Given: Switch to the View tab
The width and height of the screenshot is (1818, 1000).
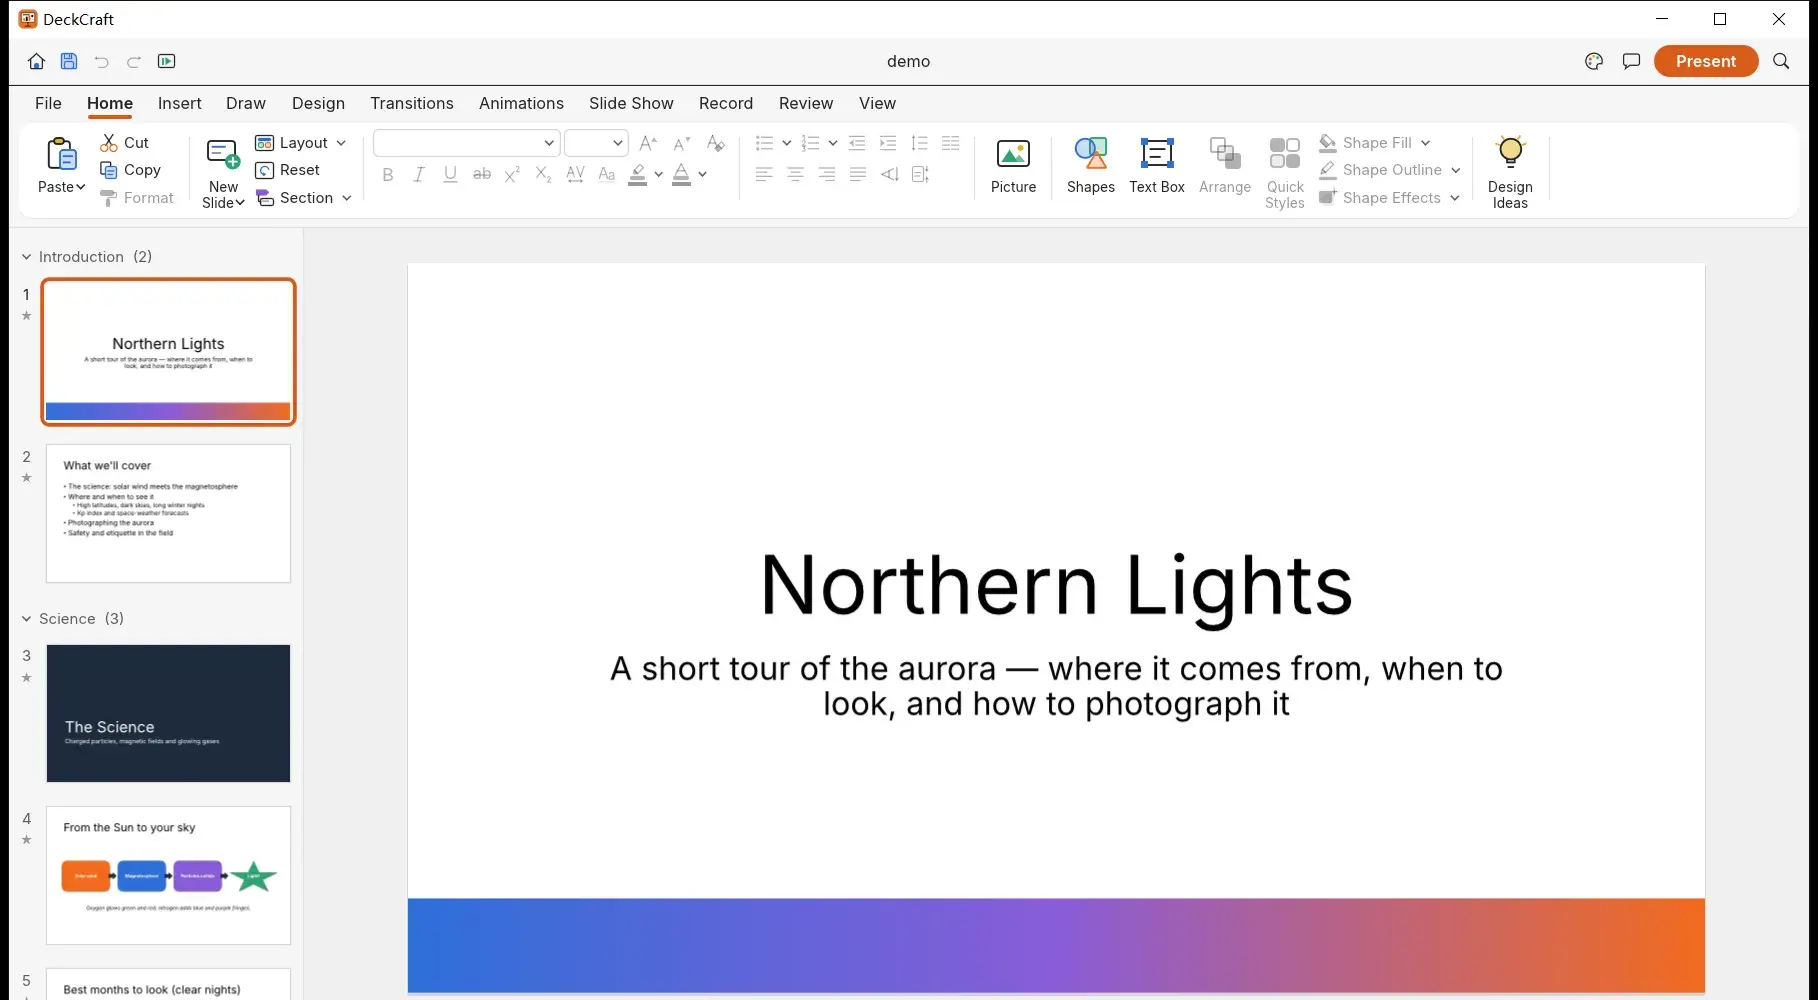Looking at the screenshot, I should pos(877,103).
